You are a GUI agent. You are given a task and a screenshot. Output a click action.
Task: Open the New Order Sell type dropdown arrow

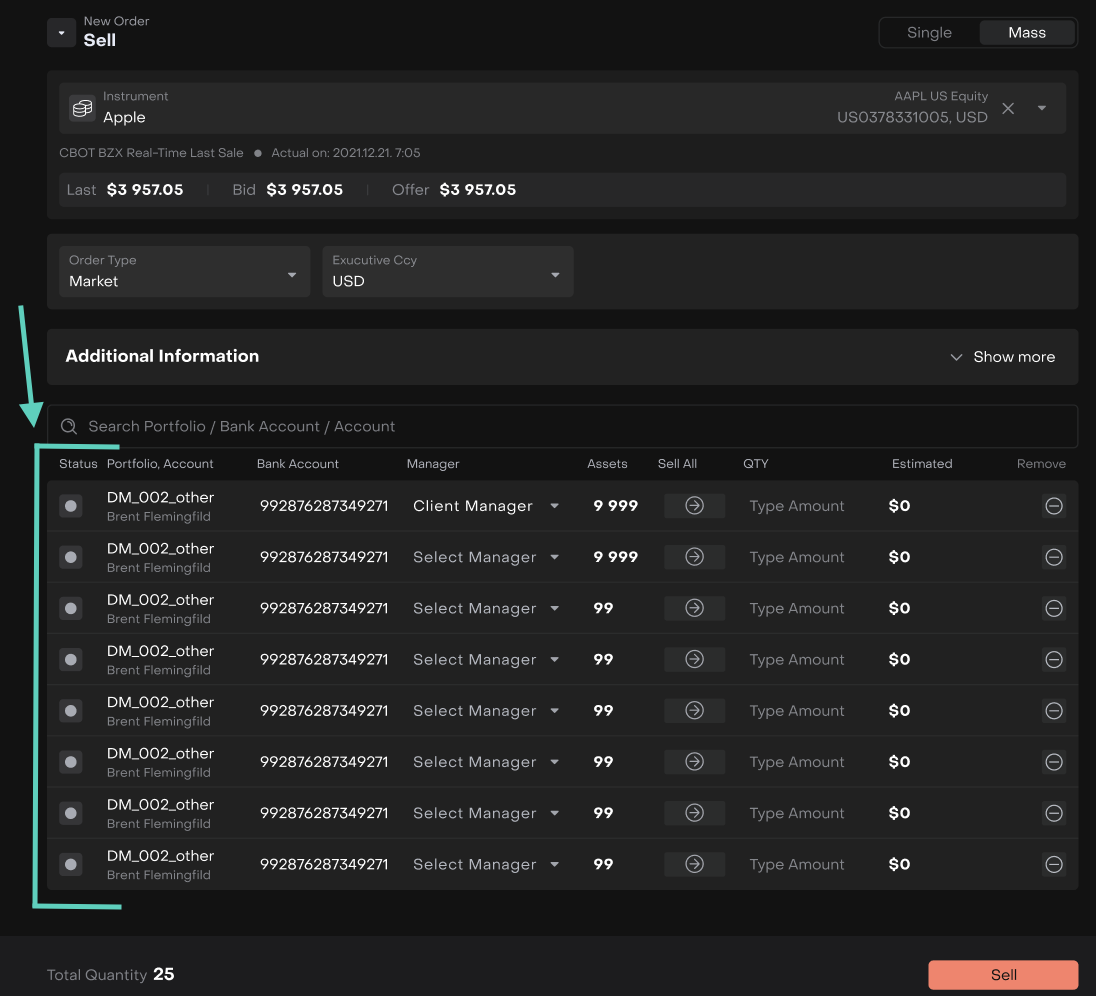(61, 33)
